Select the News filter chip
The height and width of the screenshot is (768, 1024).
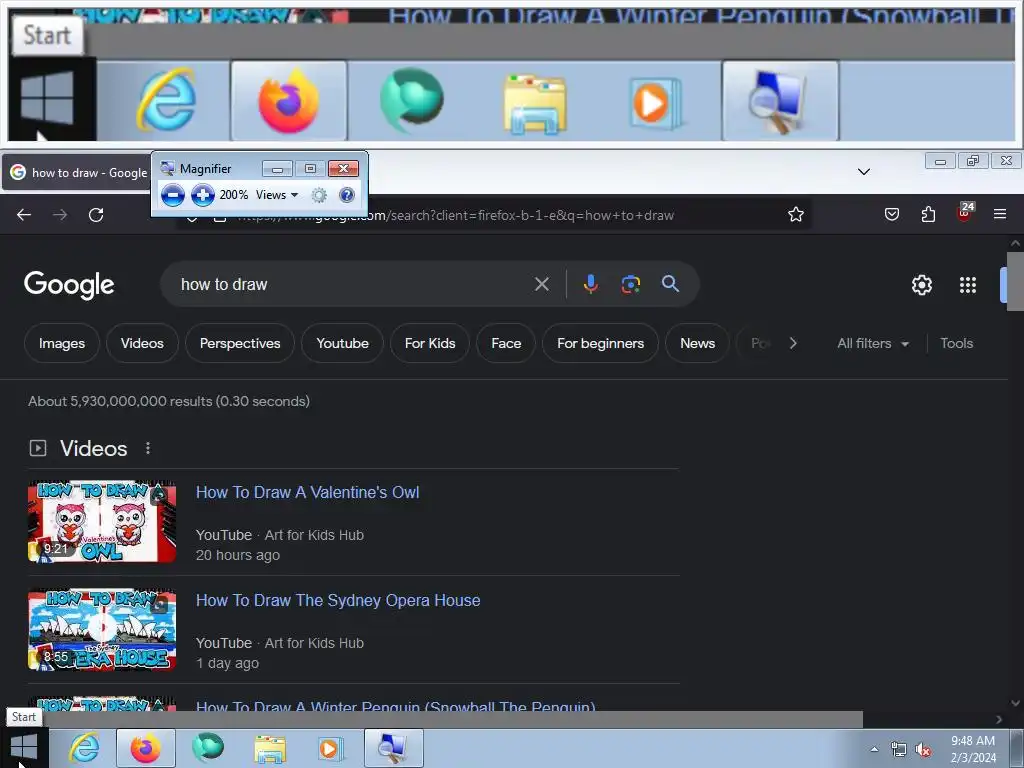697,343
